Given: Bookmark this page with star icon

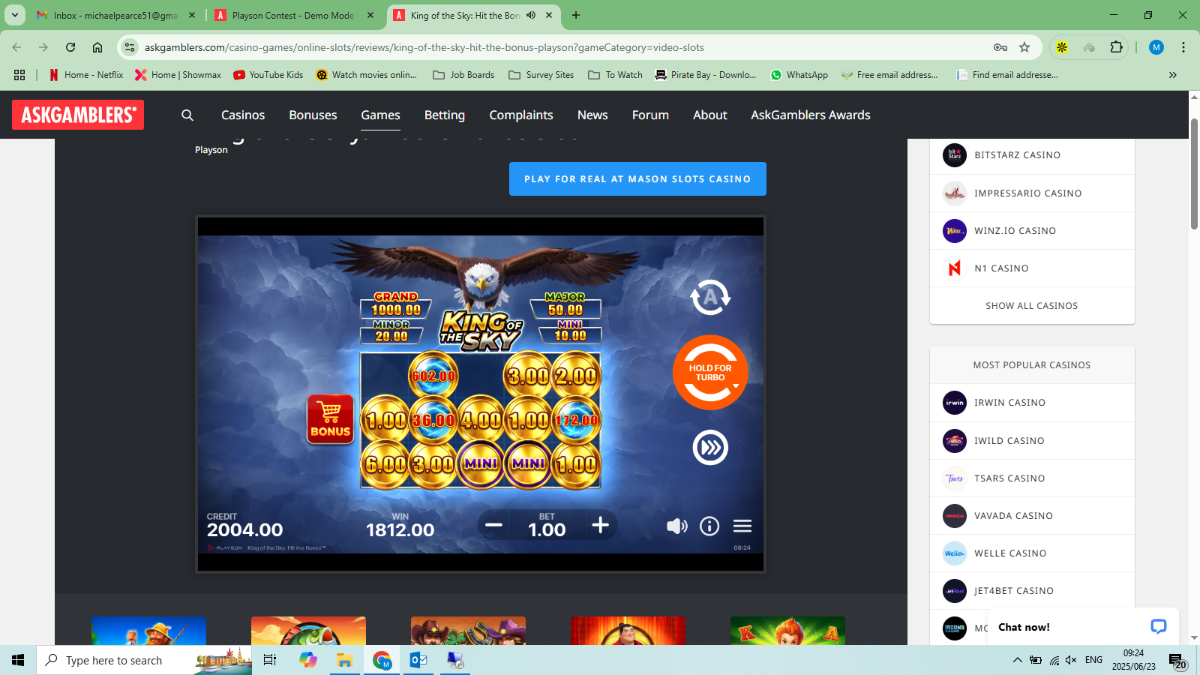Looking at the screenshot, I should (1024, 47).
